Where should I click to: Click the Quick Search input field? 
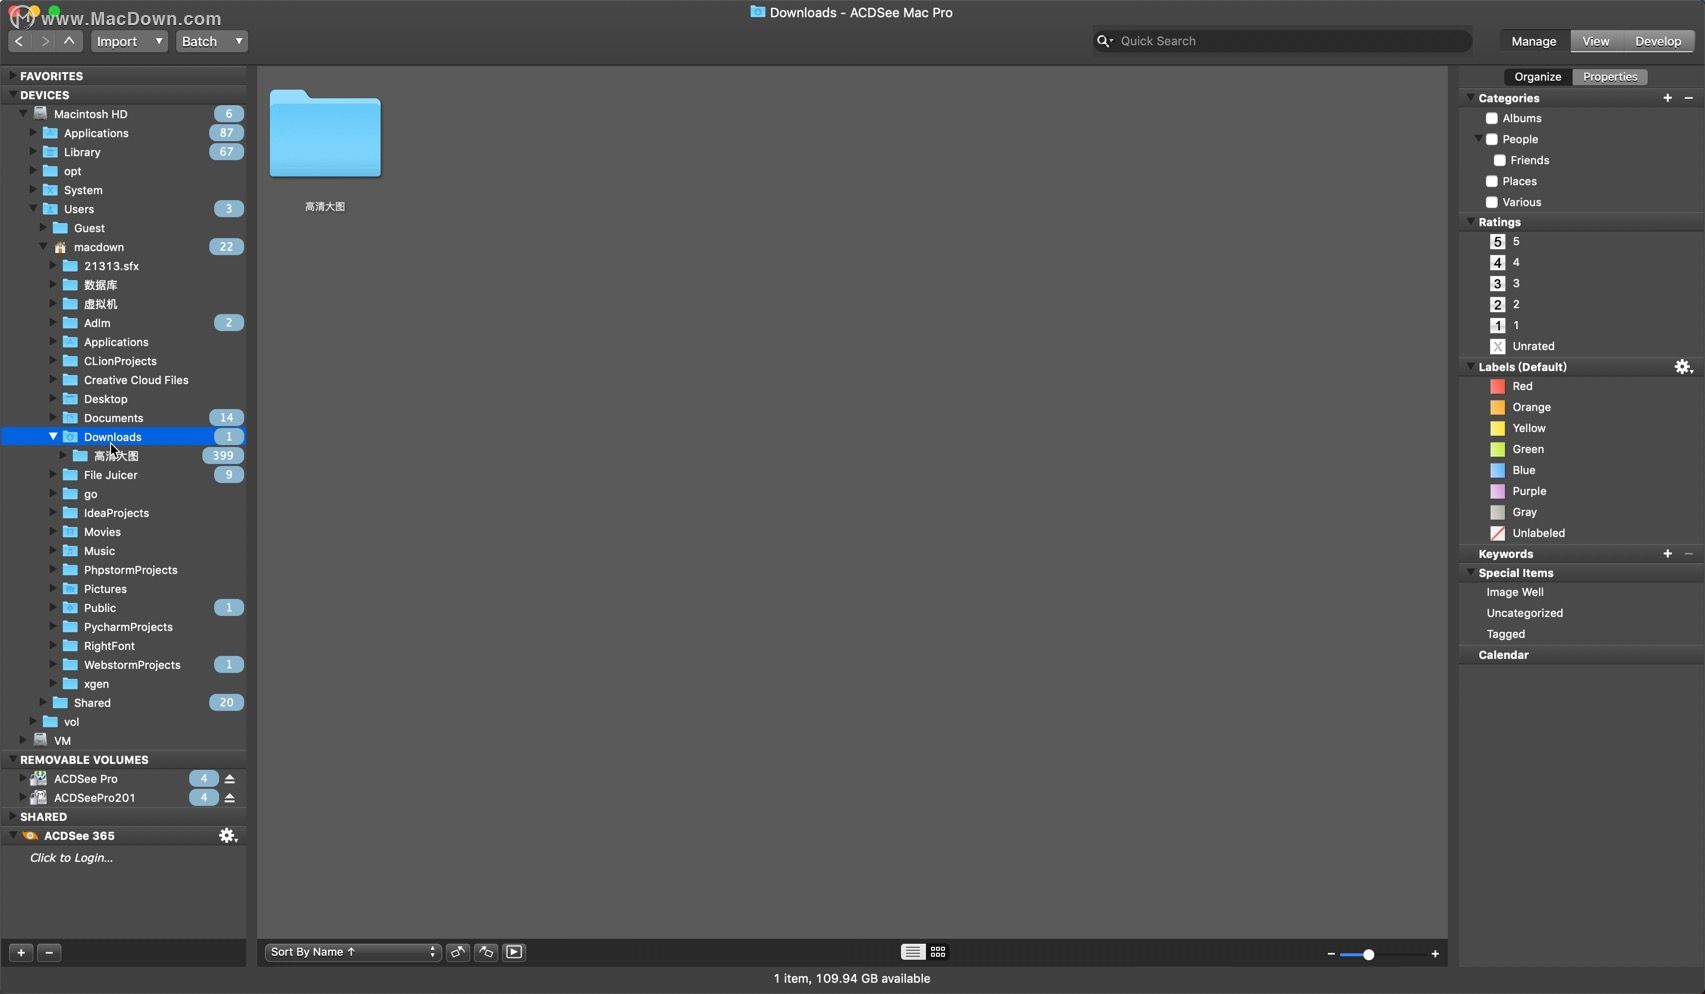1290,41
